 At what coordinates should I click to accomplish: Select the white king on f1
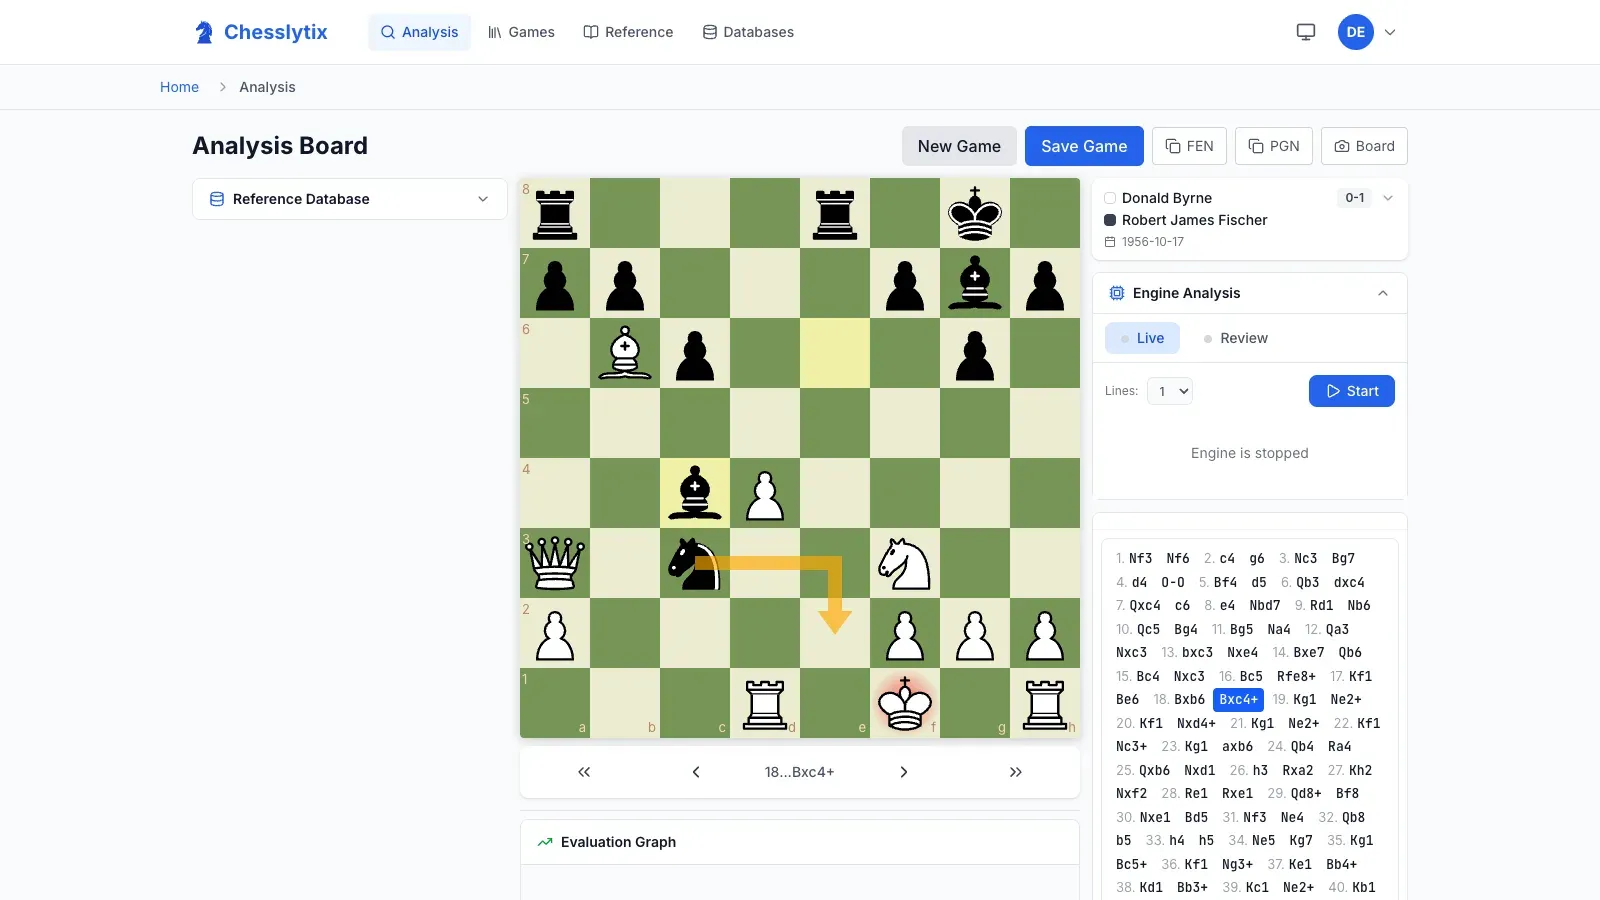point(905,703)
